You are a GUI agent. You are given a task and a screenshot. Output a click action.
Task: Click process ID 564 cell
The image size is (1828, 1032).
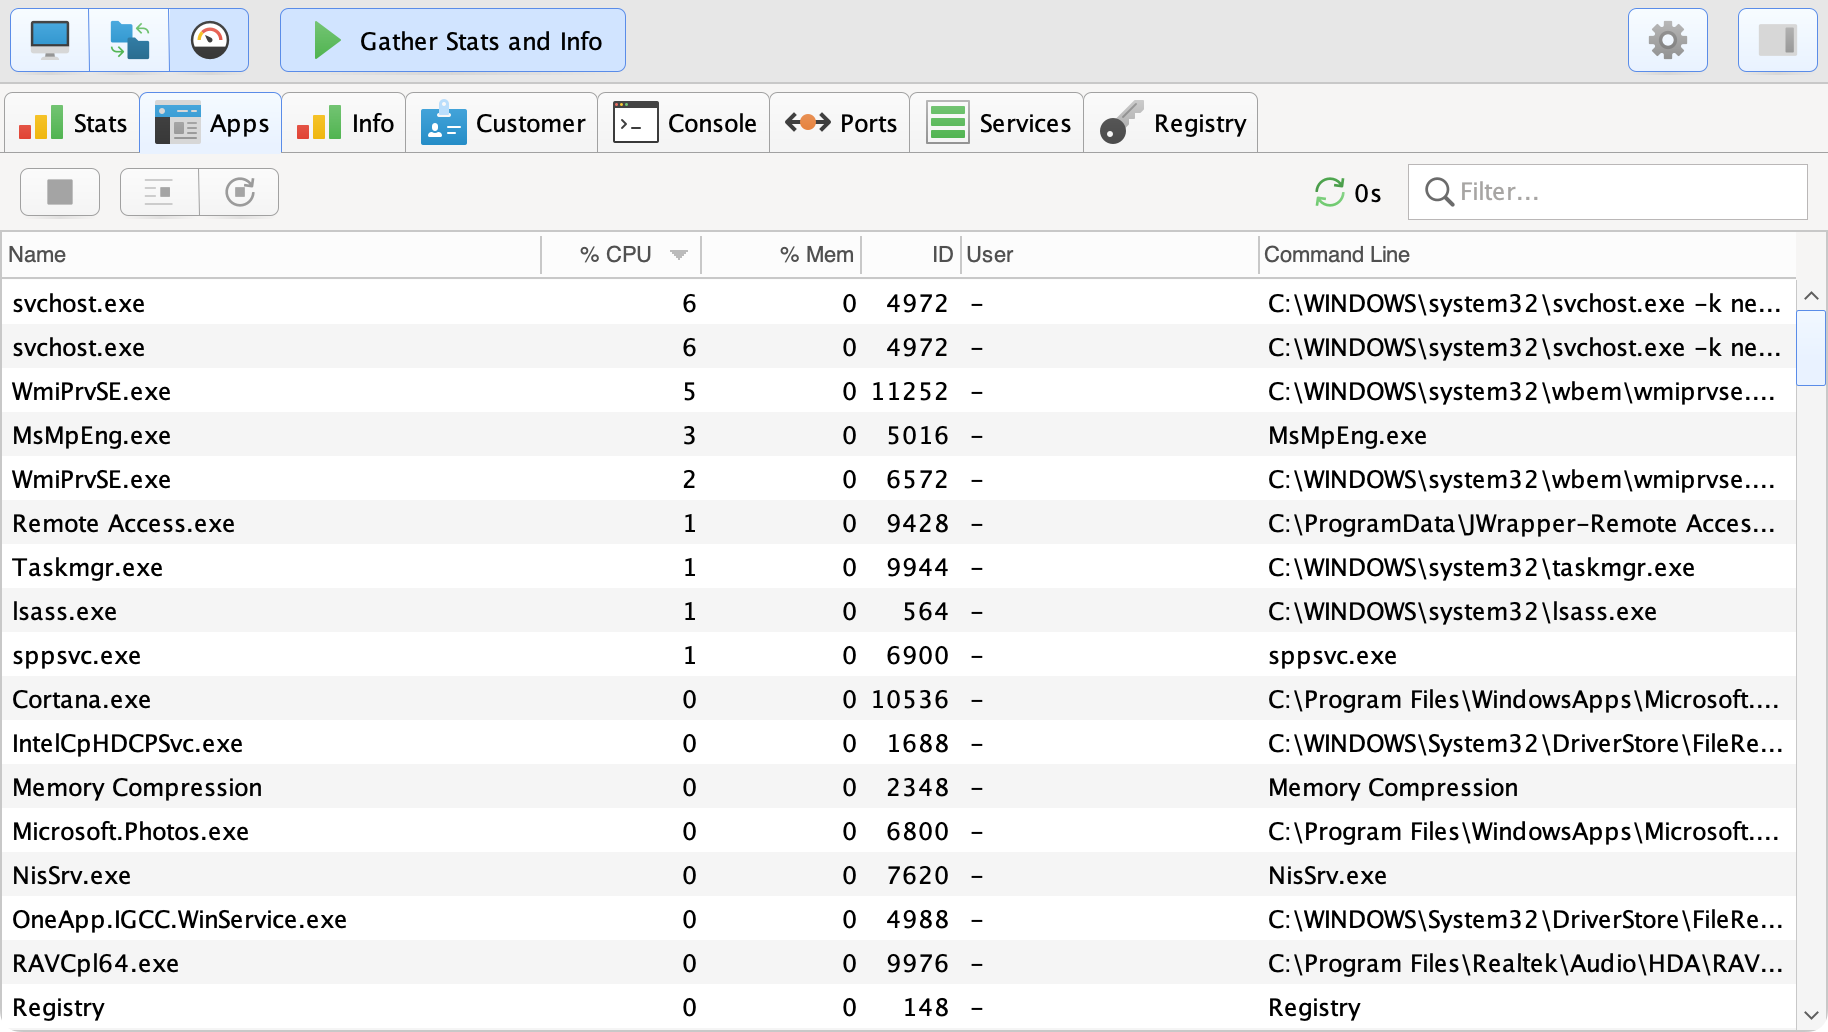point(925,611)
